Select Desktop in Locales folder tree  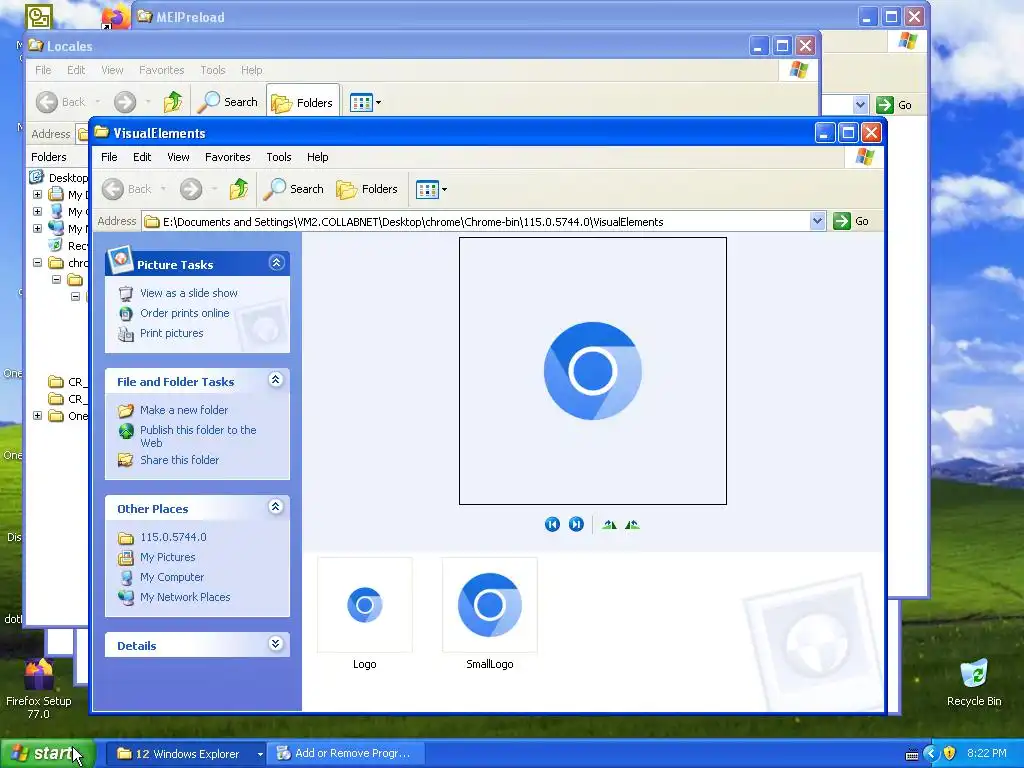(x=68, y=178)
